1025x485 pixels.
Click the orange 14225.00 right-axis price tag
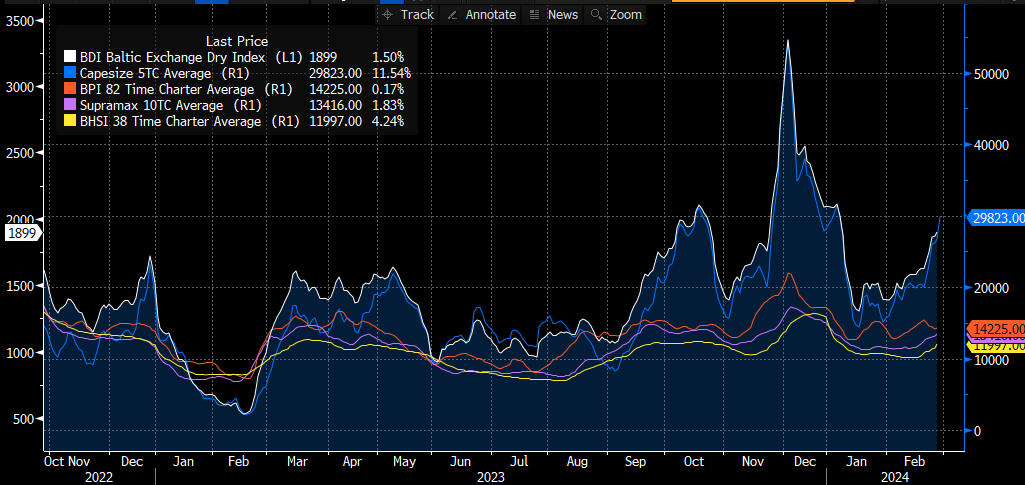[998, 328]
